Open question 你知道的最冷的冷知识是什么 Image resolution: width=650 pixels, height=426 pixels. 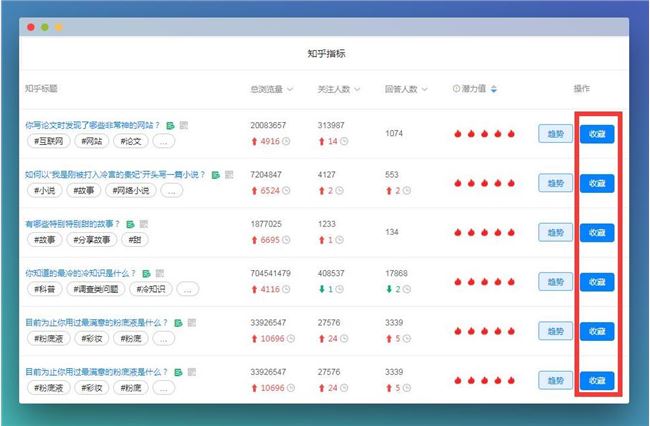tap(80, 273)
